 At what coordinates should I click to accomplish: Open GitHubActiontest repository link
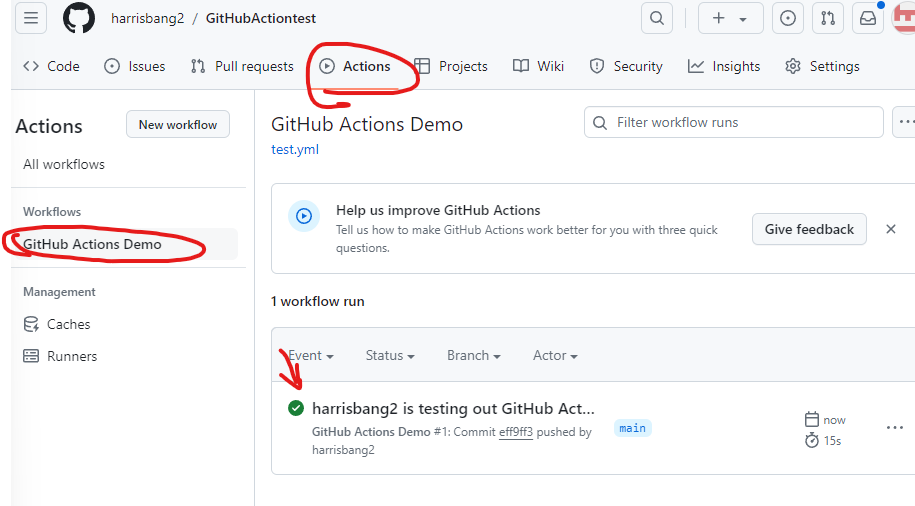tap(261, 19)
